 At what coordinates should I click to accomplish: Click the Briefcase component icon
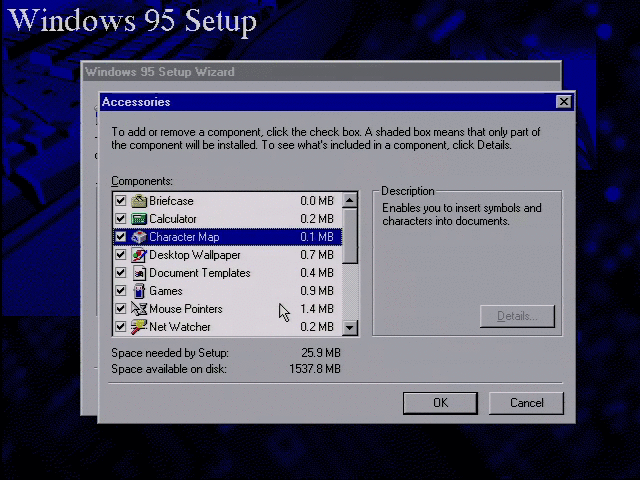[139, 201]
